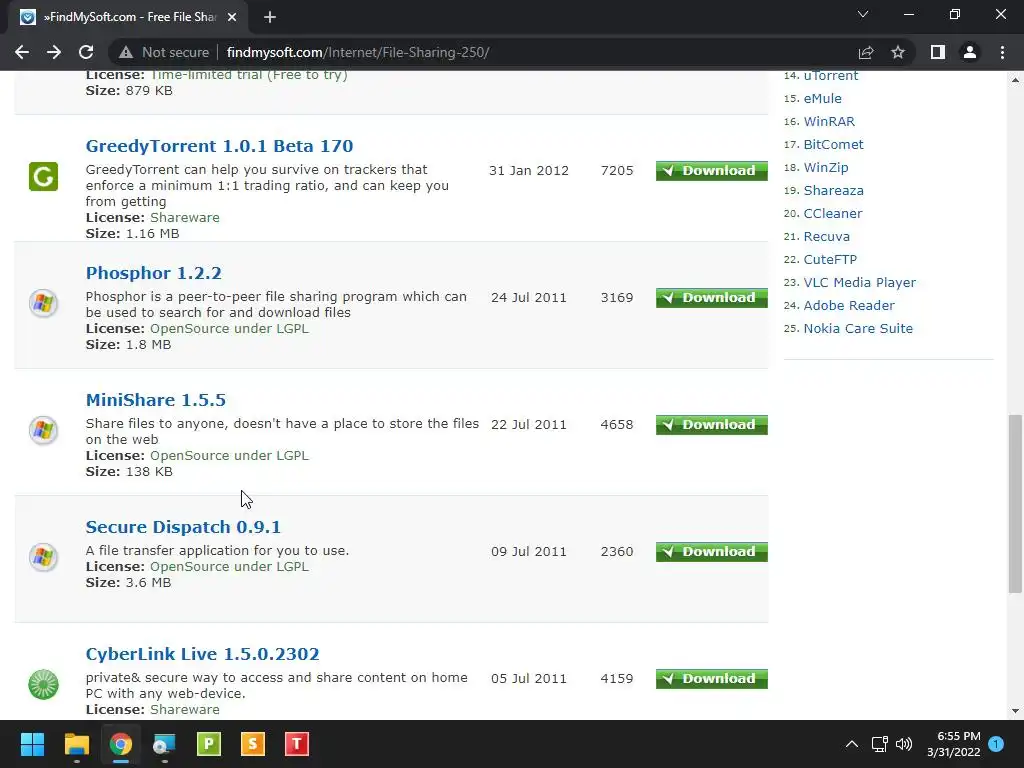1024x768 pixels.
Task: Click GreedyTorrent's Shareware license link
Action: click(185, 217)
